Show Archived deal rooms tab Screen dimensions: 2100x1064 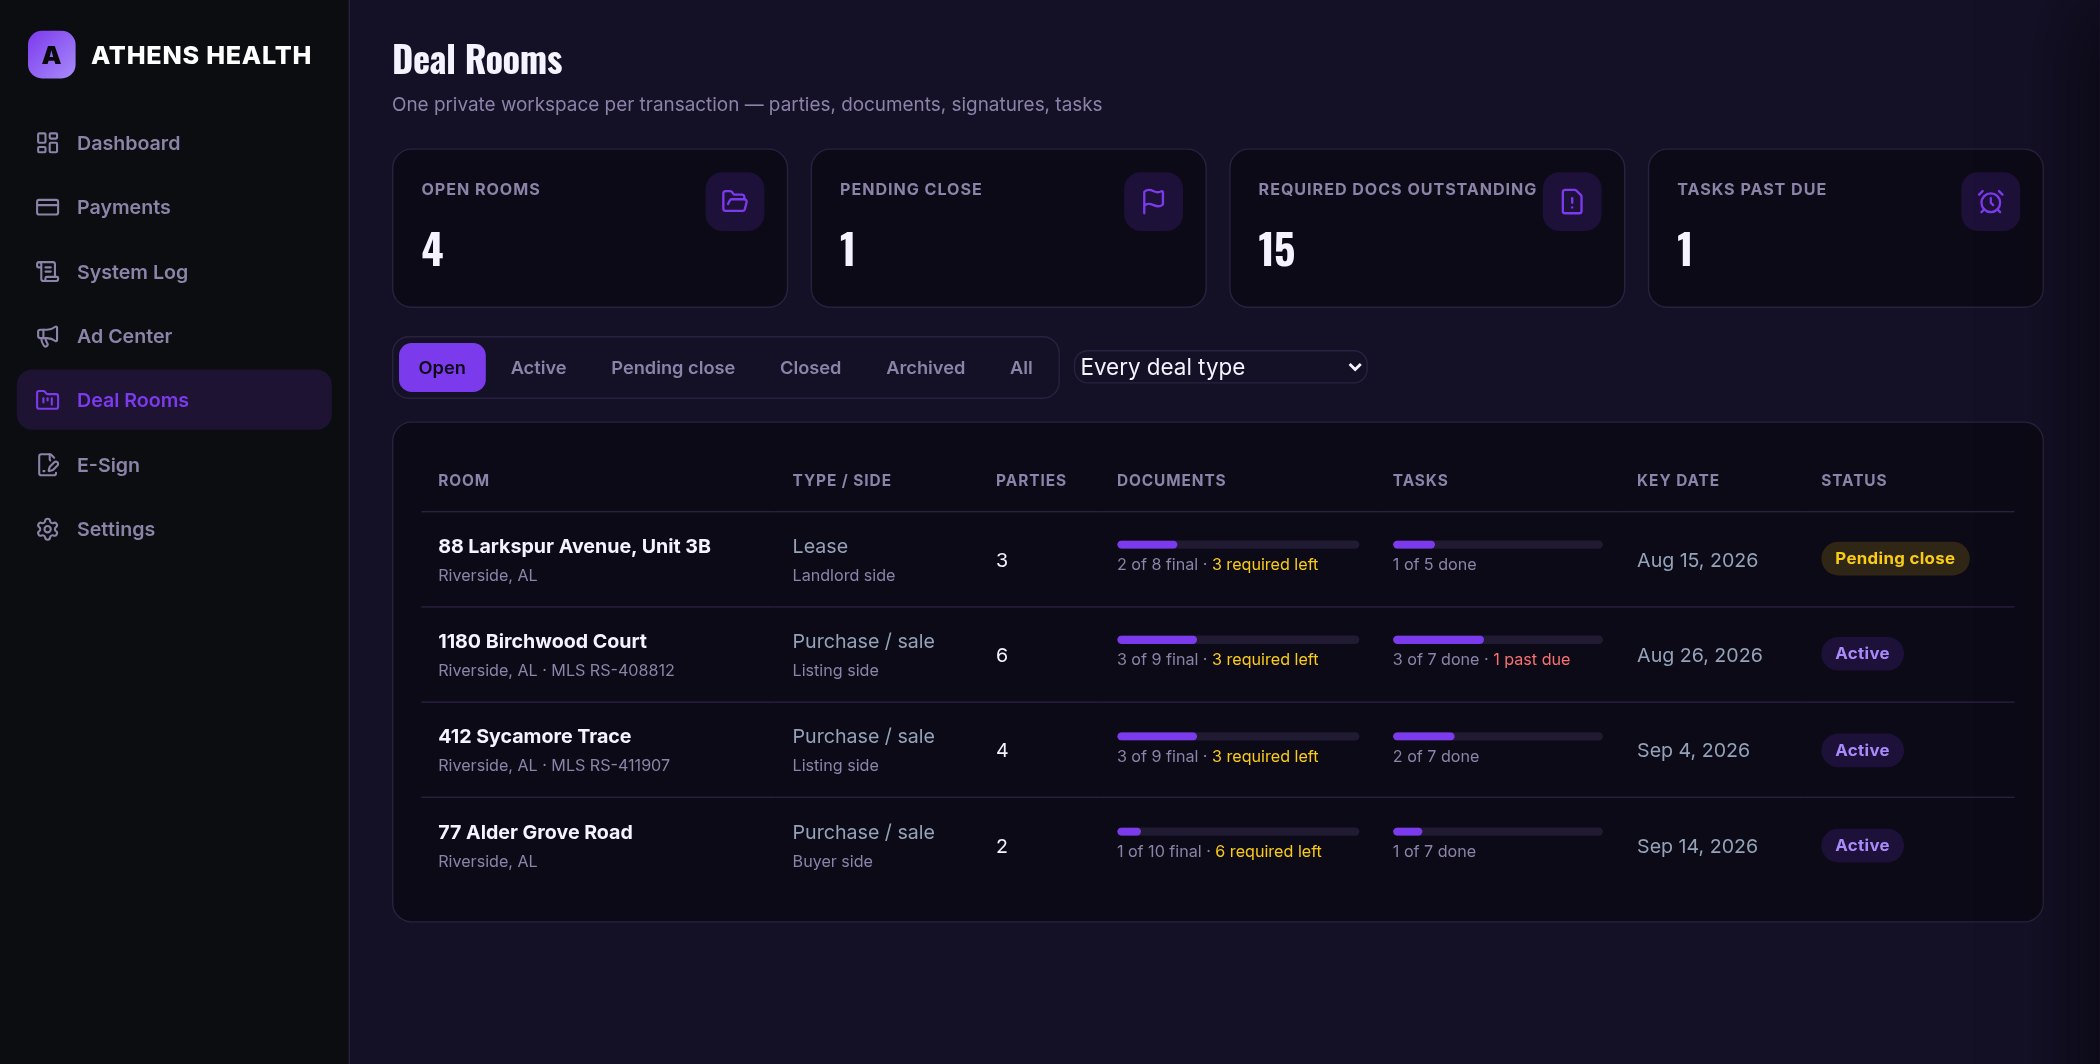pos(925,368)
